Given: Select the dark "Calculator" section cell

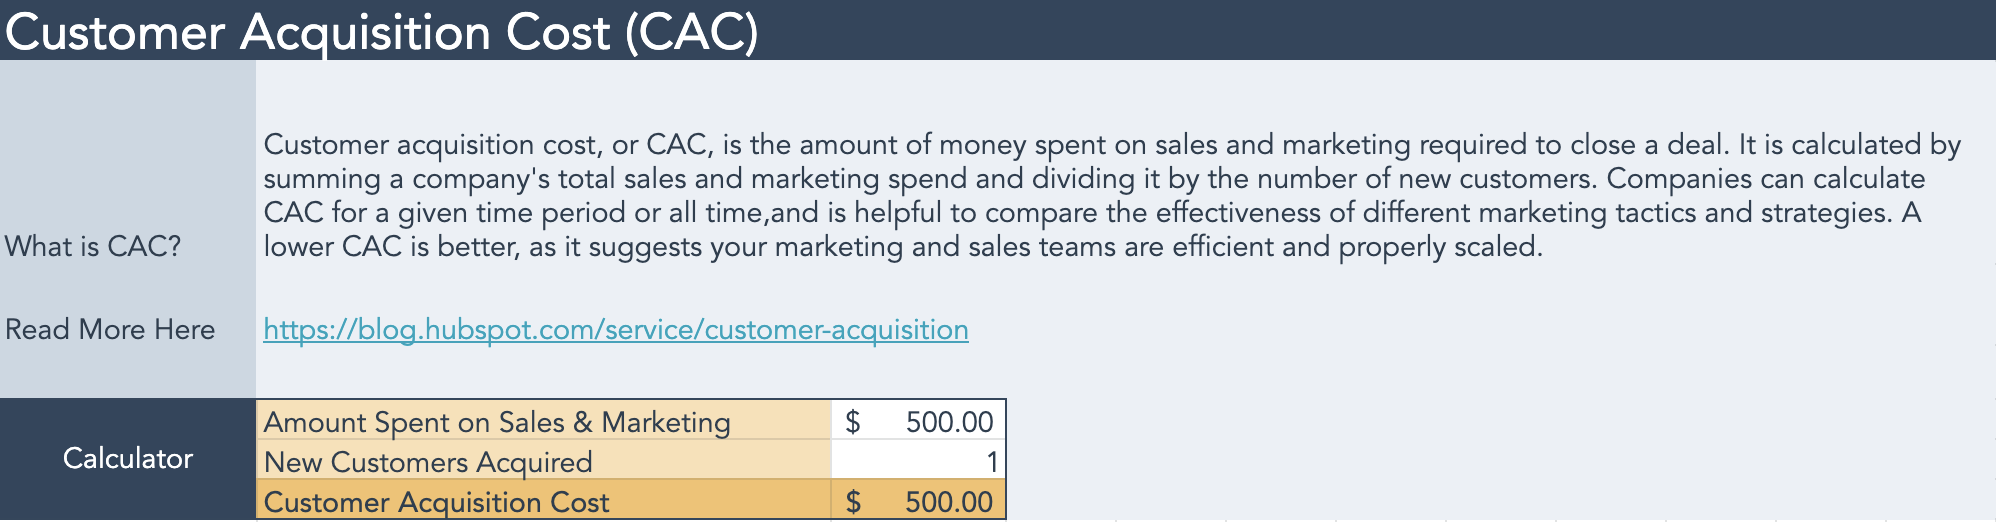Looking at the screenshot, I should [127, 458].
